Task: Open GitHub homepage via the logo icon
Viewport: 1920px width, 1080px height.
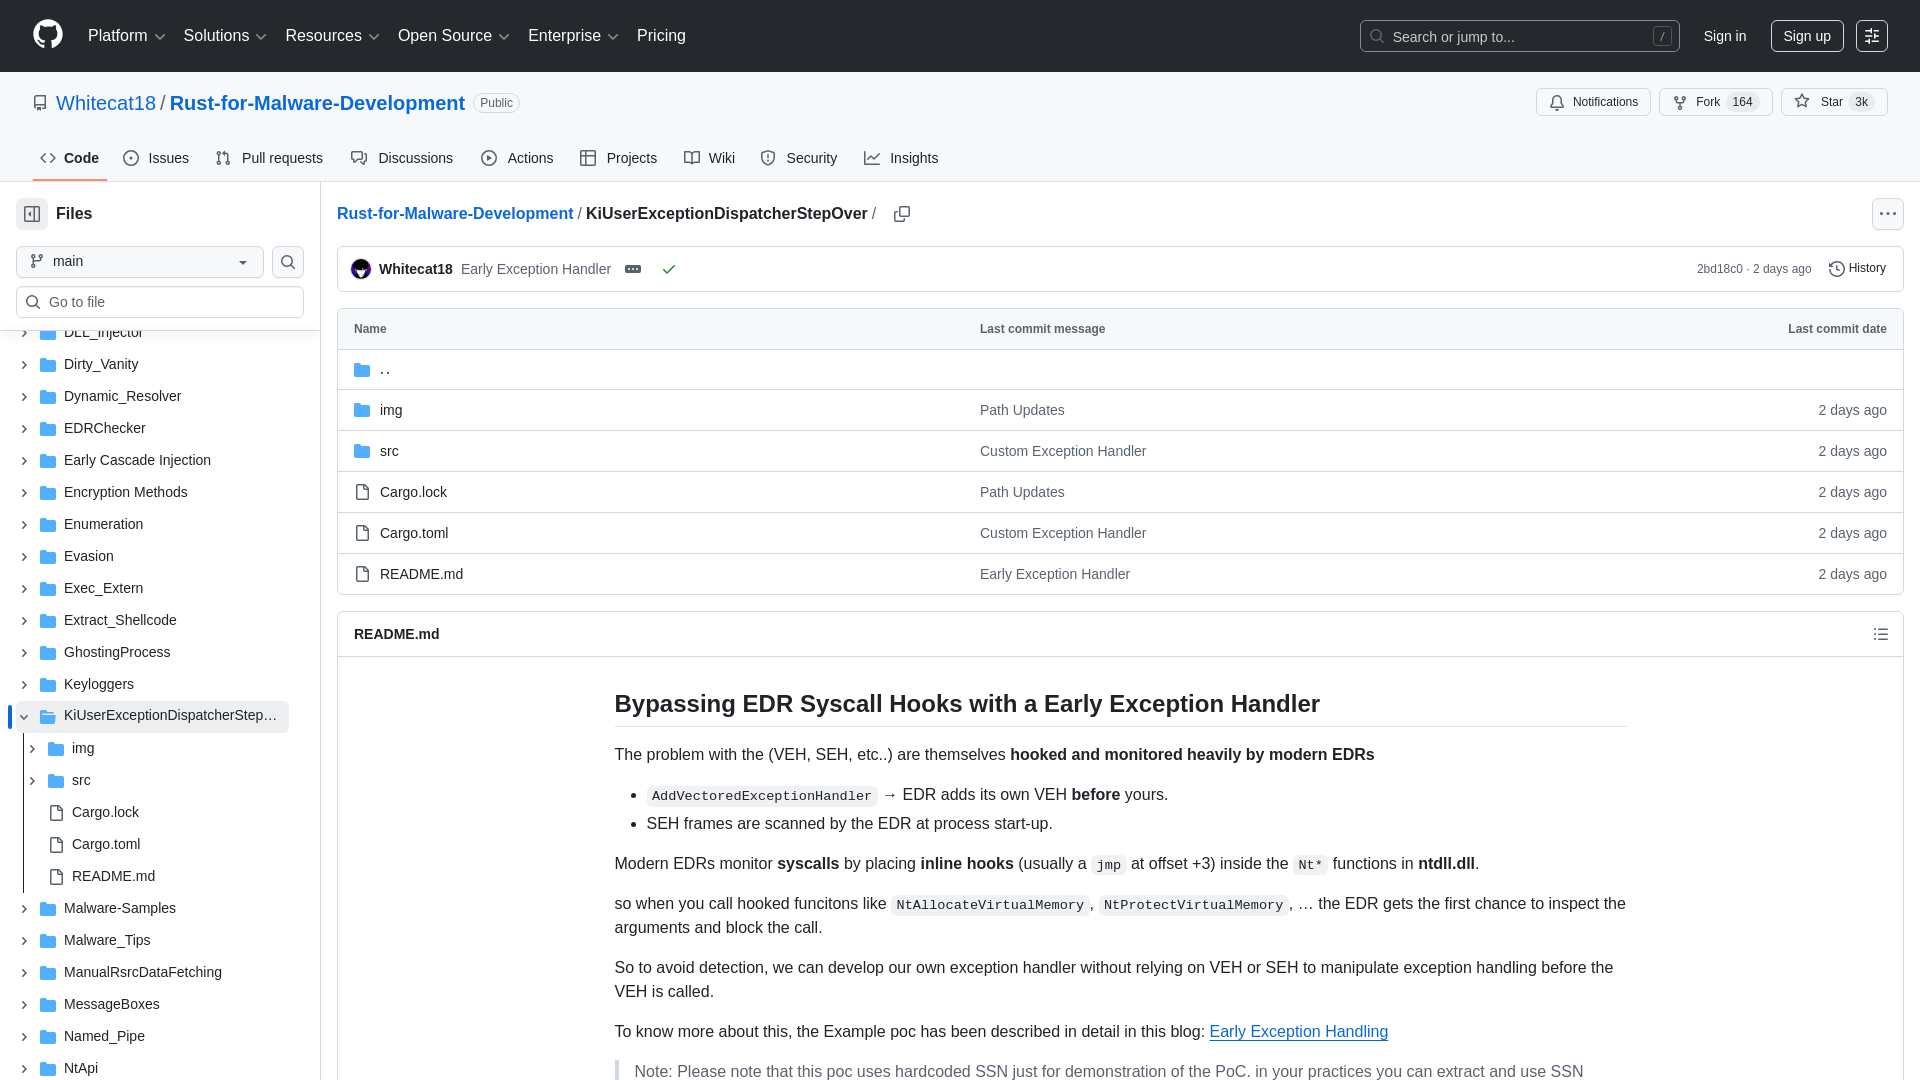Action: (x=46, y=35)
